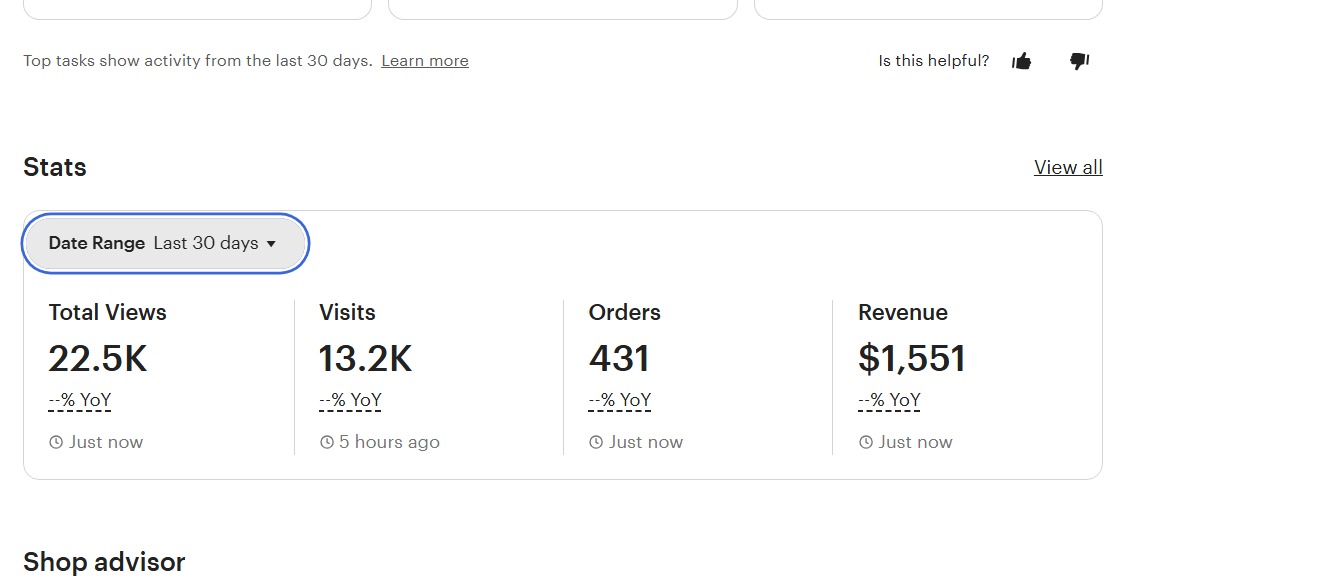The image size is (1318, 588).
Task: Click 'View all' stats link
Action: click(1068, 167)
